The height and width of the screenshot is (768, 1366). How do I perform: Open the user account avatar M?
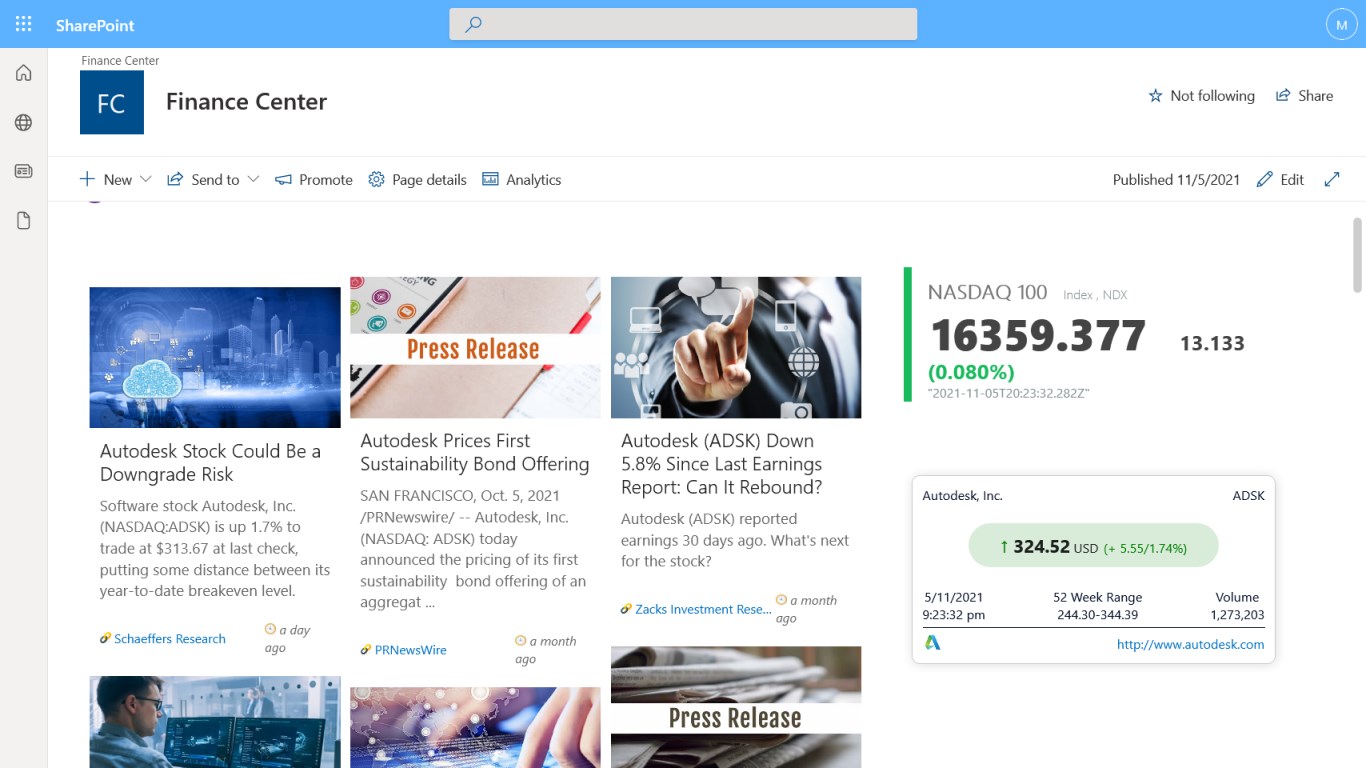click(x=1341, y=24)
